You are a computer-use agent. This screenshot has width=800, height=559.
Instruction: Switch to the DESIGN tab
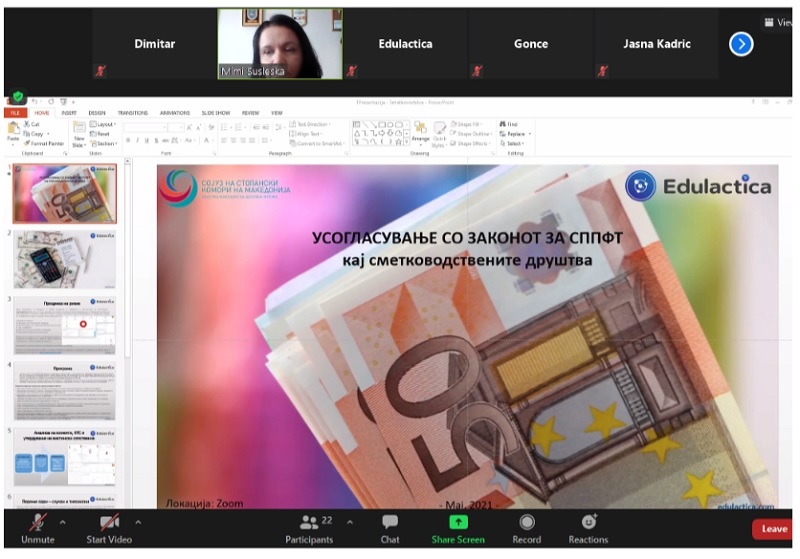tap(97, 113)
